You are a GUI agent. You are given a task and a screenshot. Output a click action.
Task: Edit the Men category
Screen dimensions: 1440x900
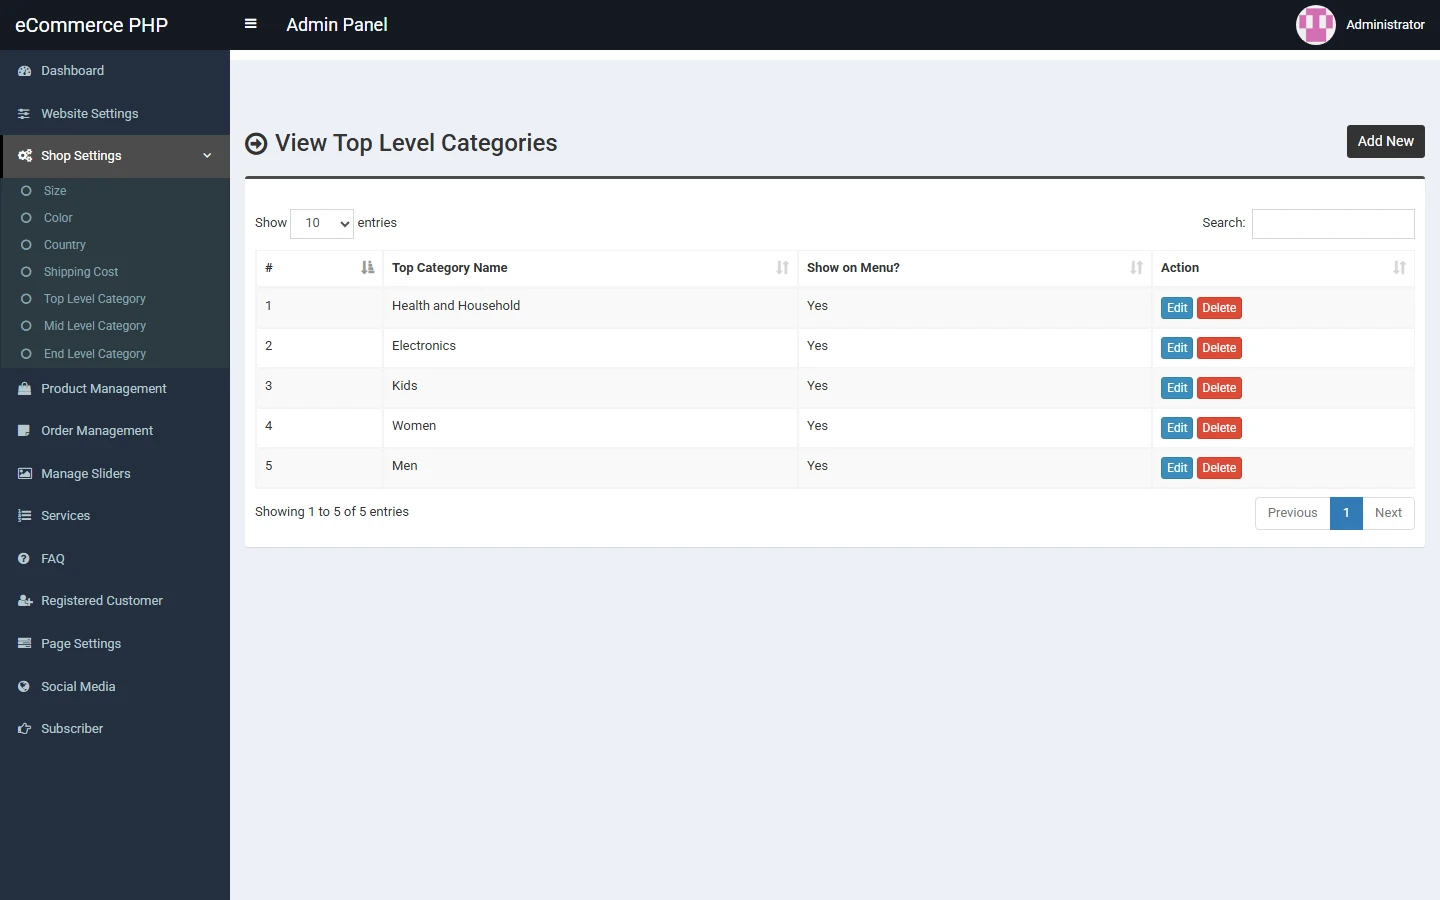tap(1177, 468)
